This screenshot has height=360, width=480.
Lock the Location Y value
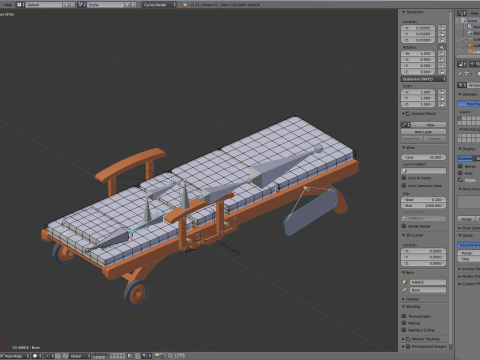(442, 34)
